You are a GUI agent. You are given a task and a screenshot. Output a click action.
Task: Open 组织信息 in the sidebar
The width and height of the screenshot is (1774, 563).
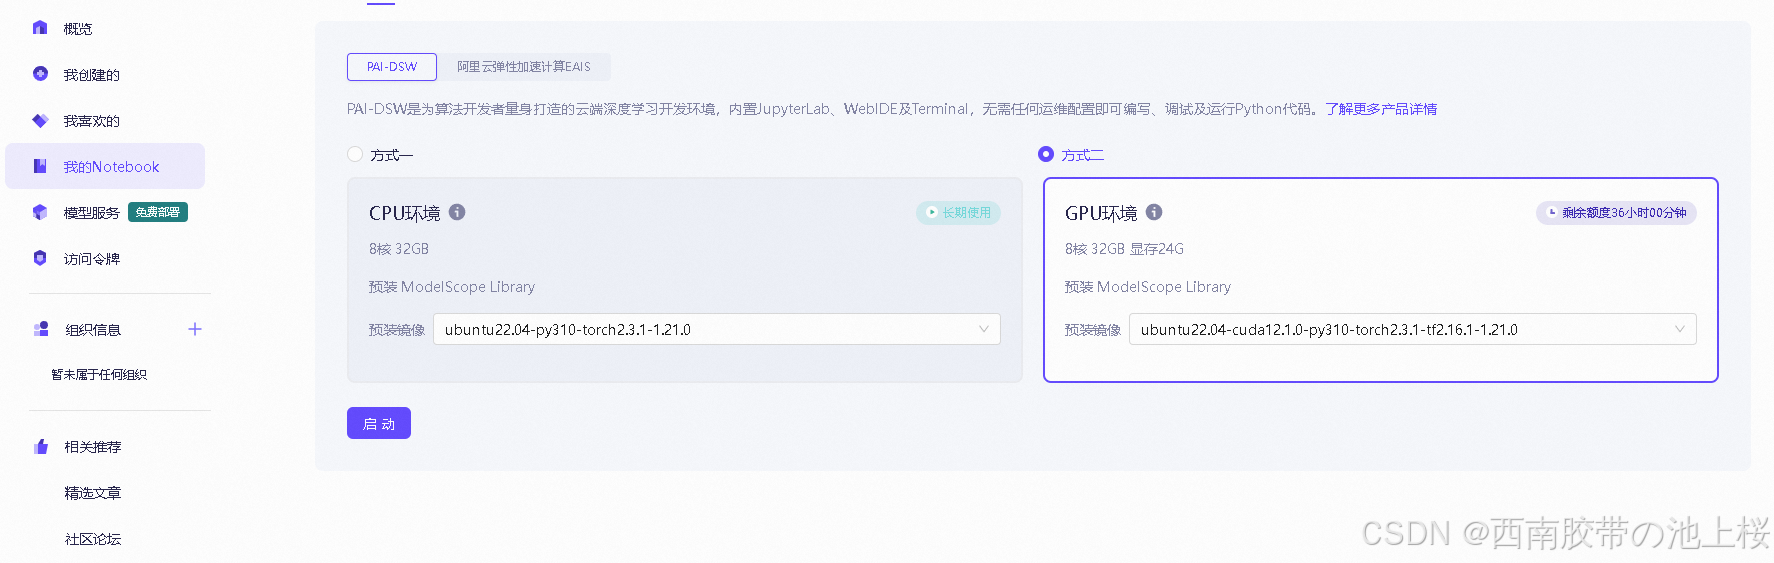click(93, 330)
